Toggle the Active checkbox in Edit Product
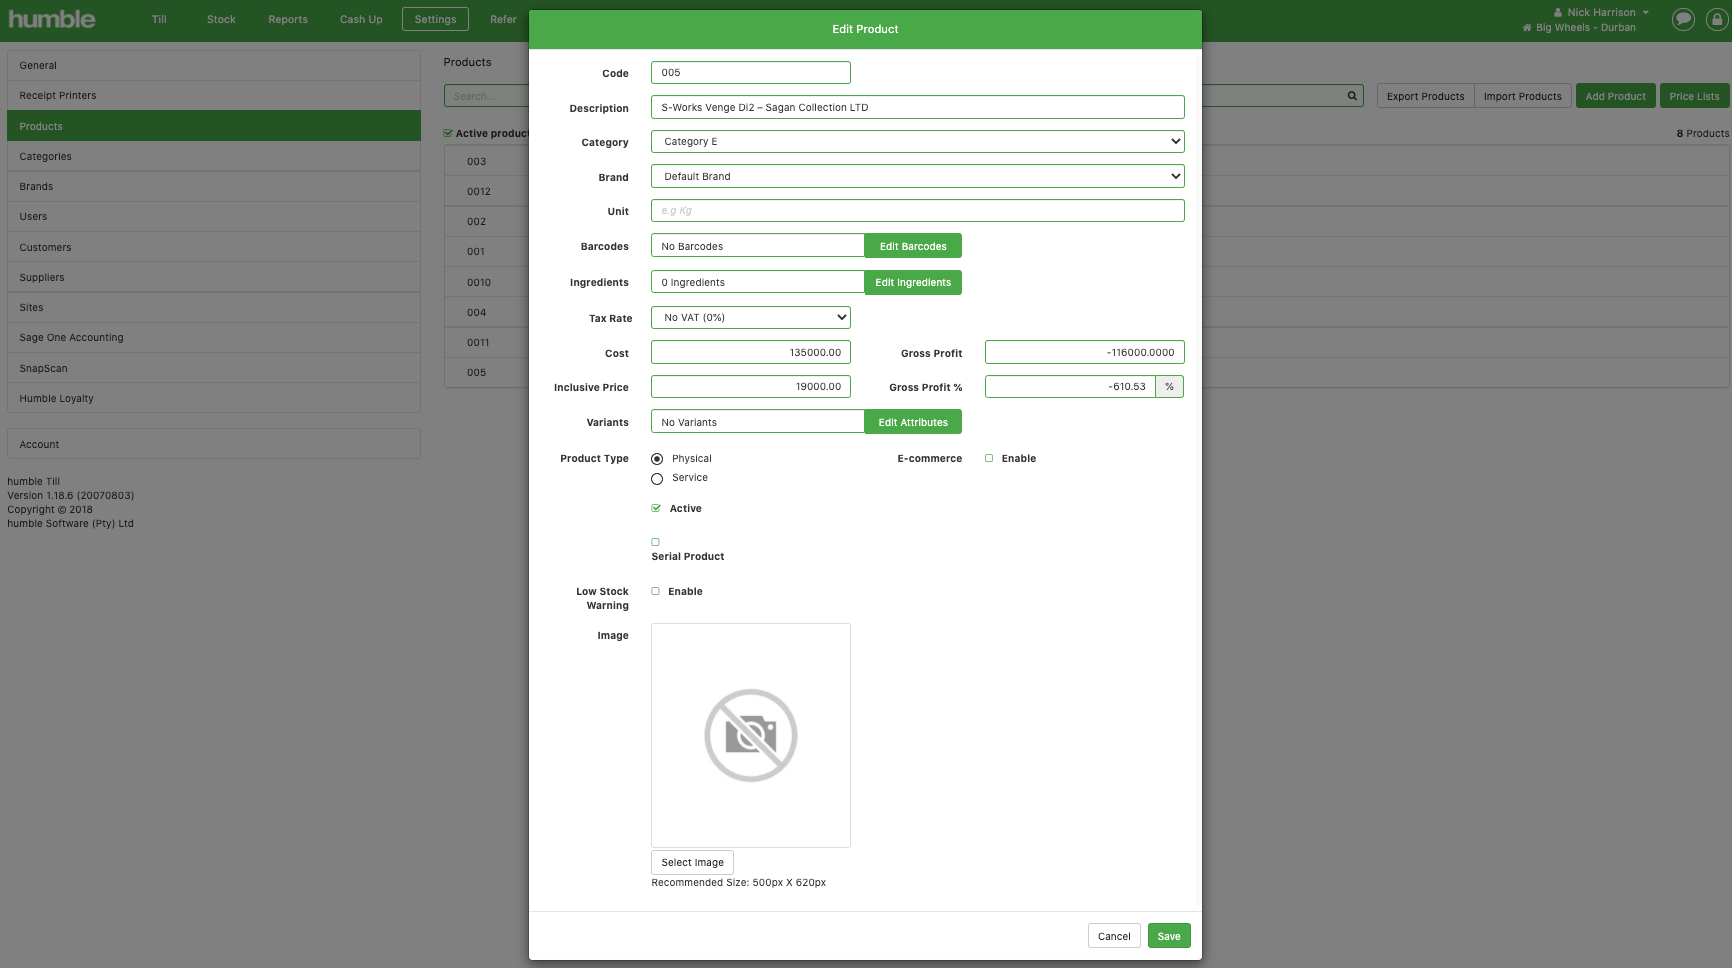1732x968 pixels. [x=656, y=508]
